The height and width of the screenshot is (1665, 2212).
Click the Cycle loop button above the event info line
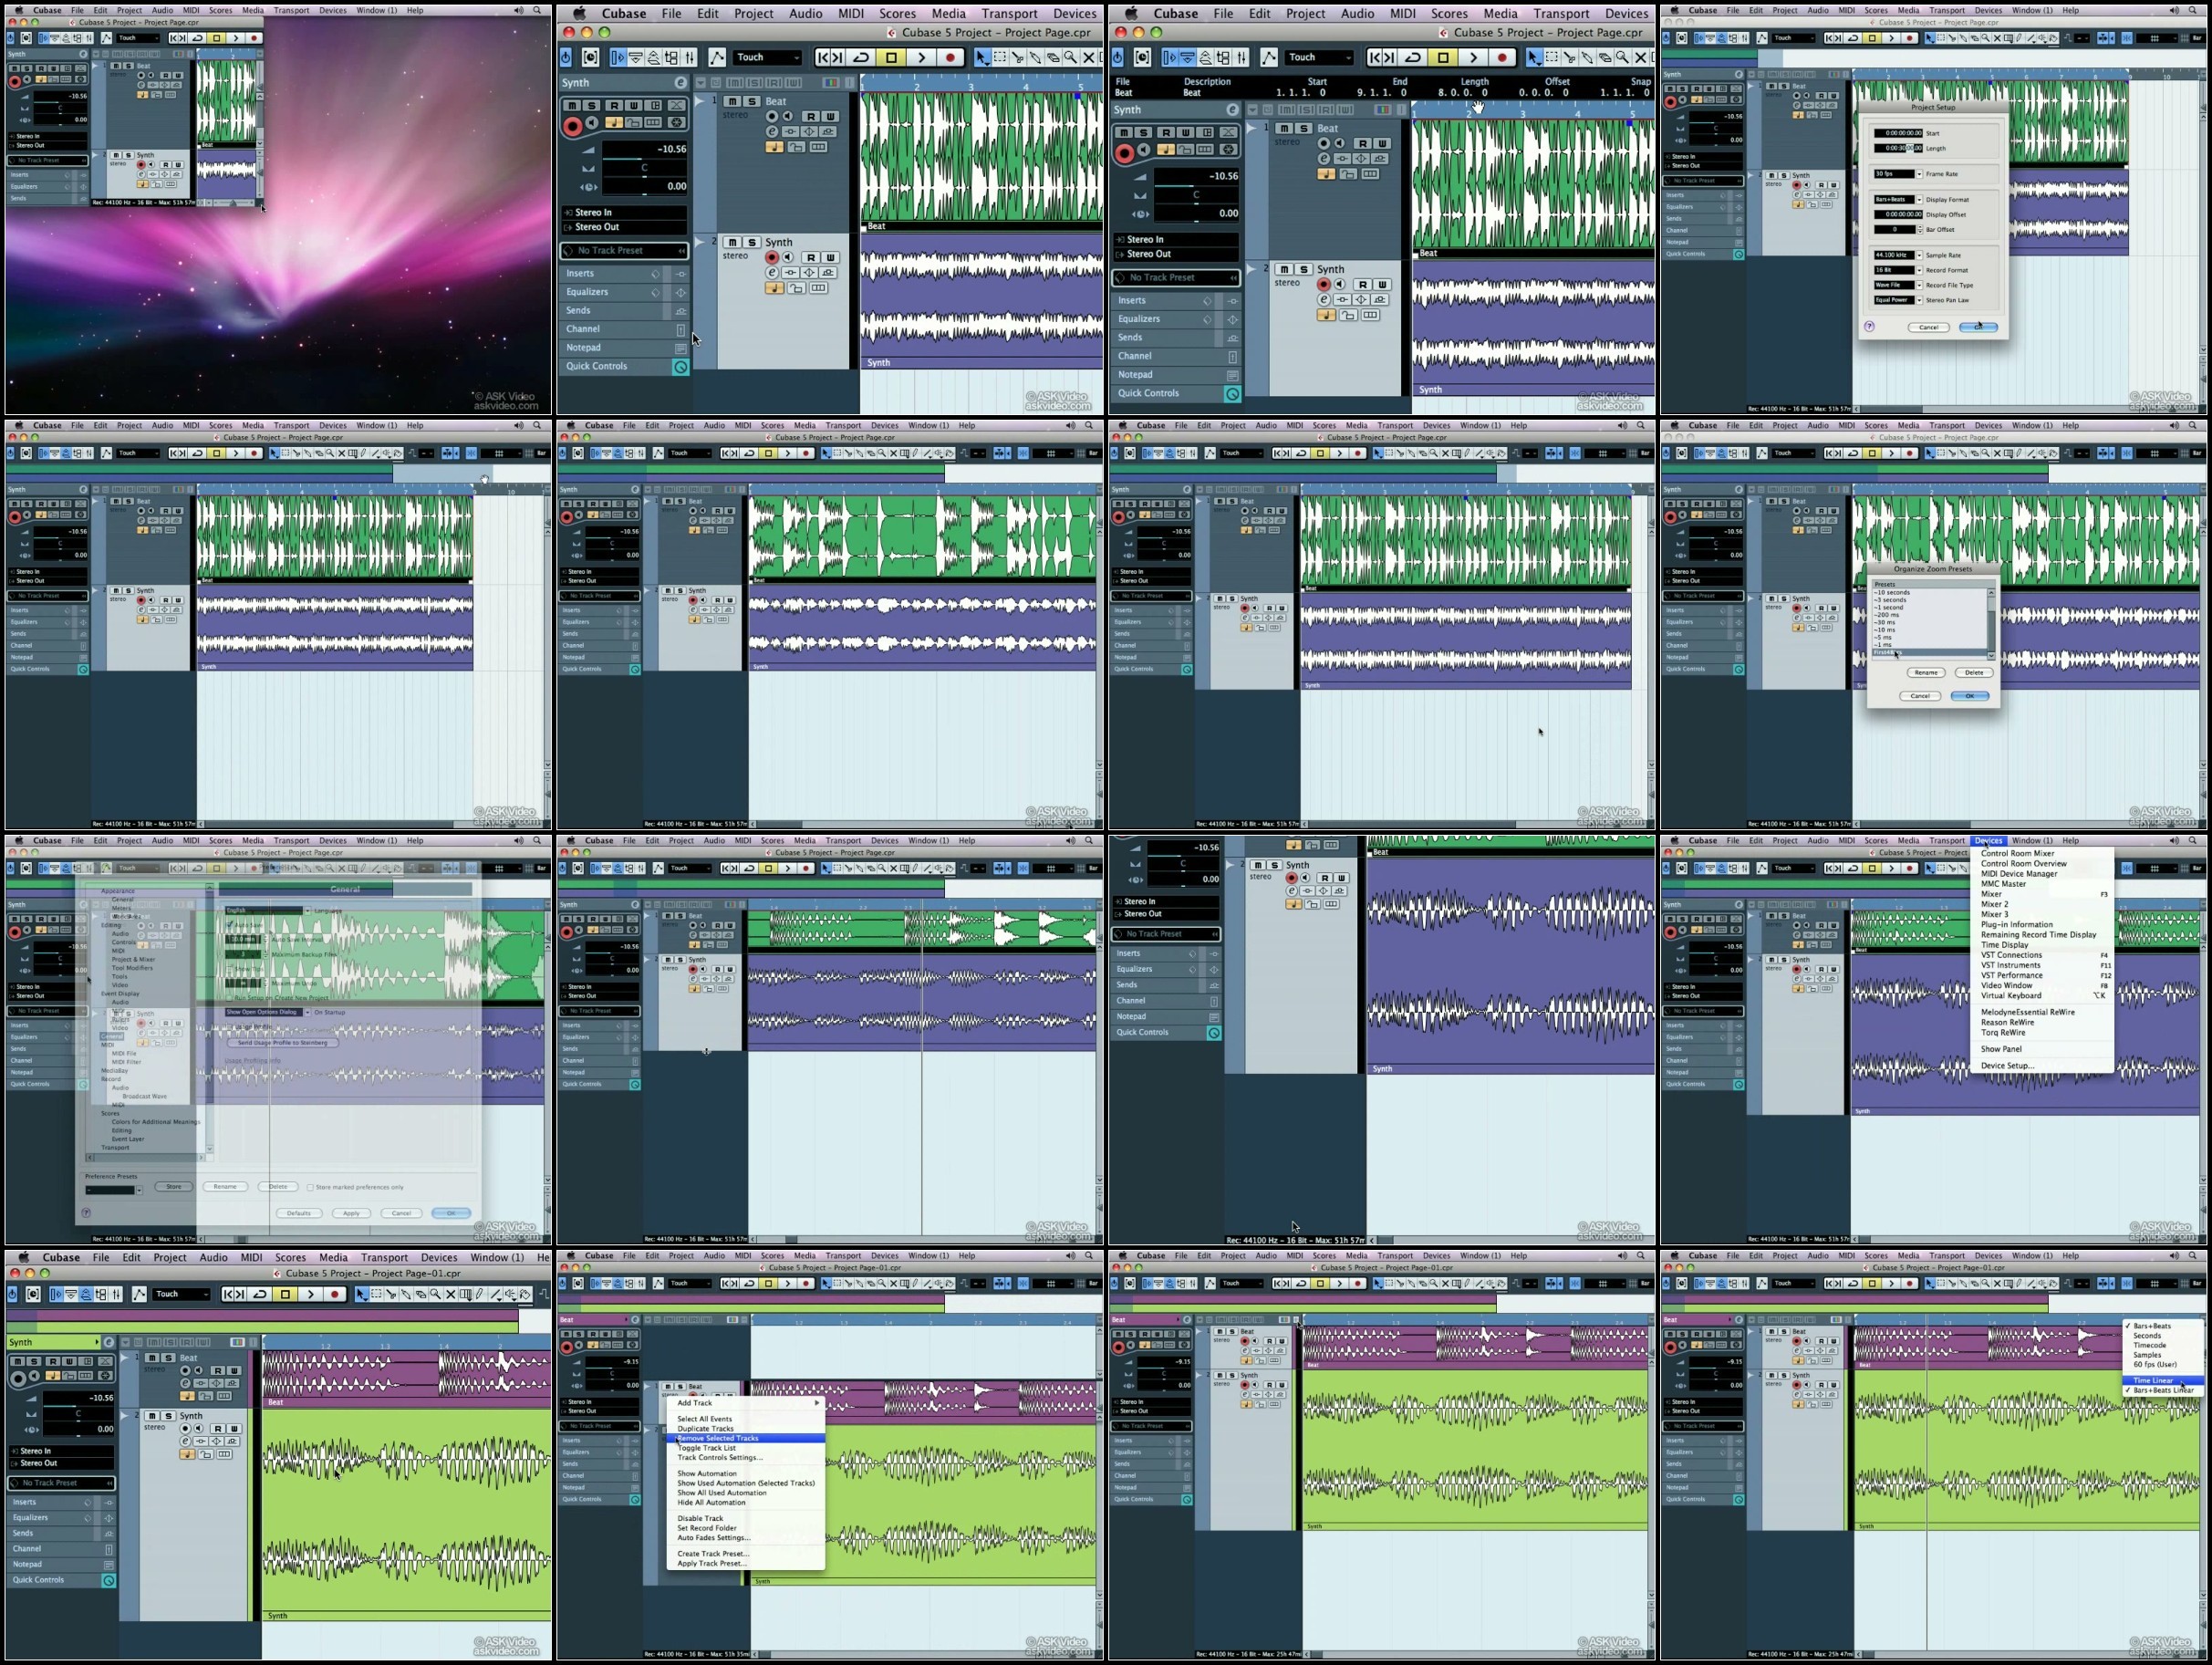coord(1412,57)
